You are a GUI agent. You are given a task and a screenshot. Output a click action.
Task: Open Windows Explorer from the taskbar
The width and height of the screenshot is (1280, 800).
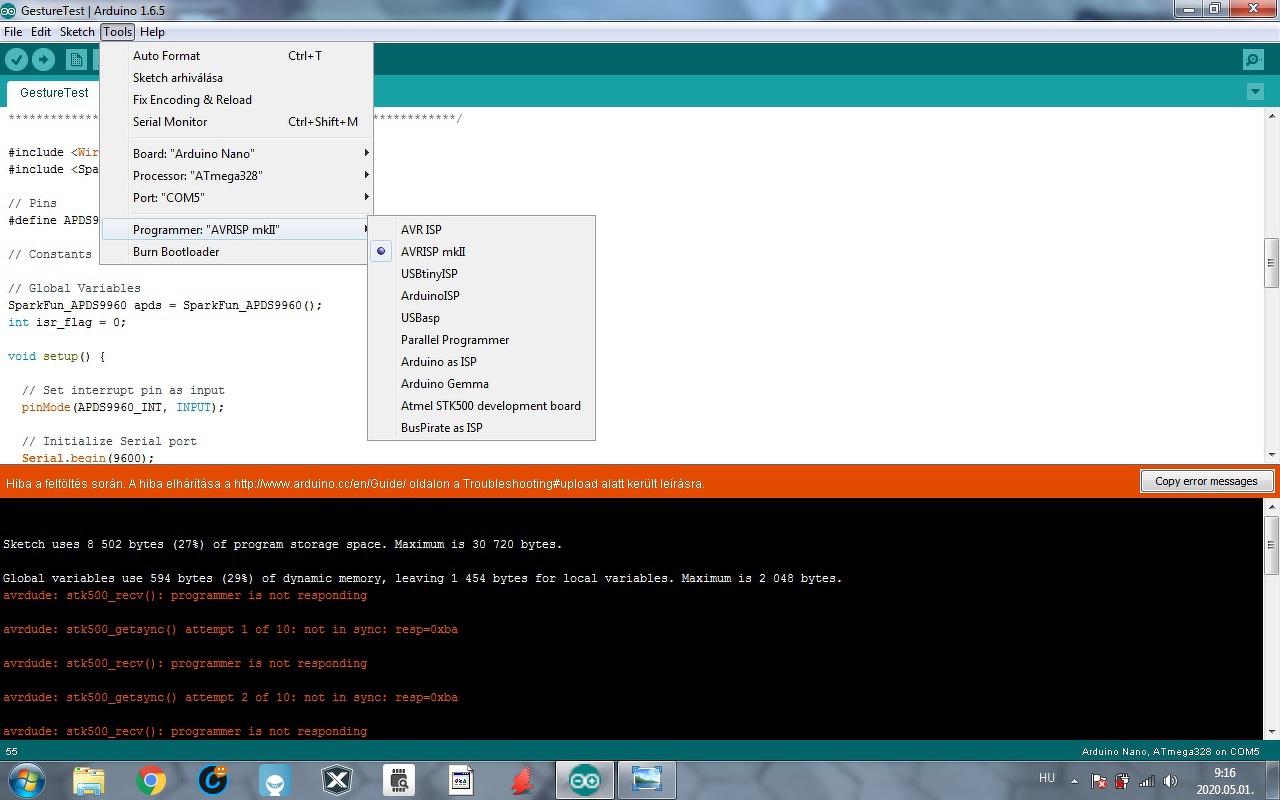[x=89, y=780]
